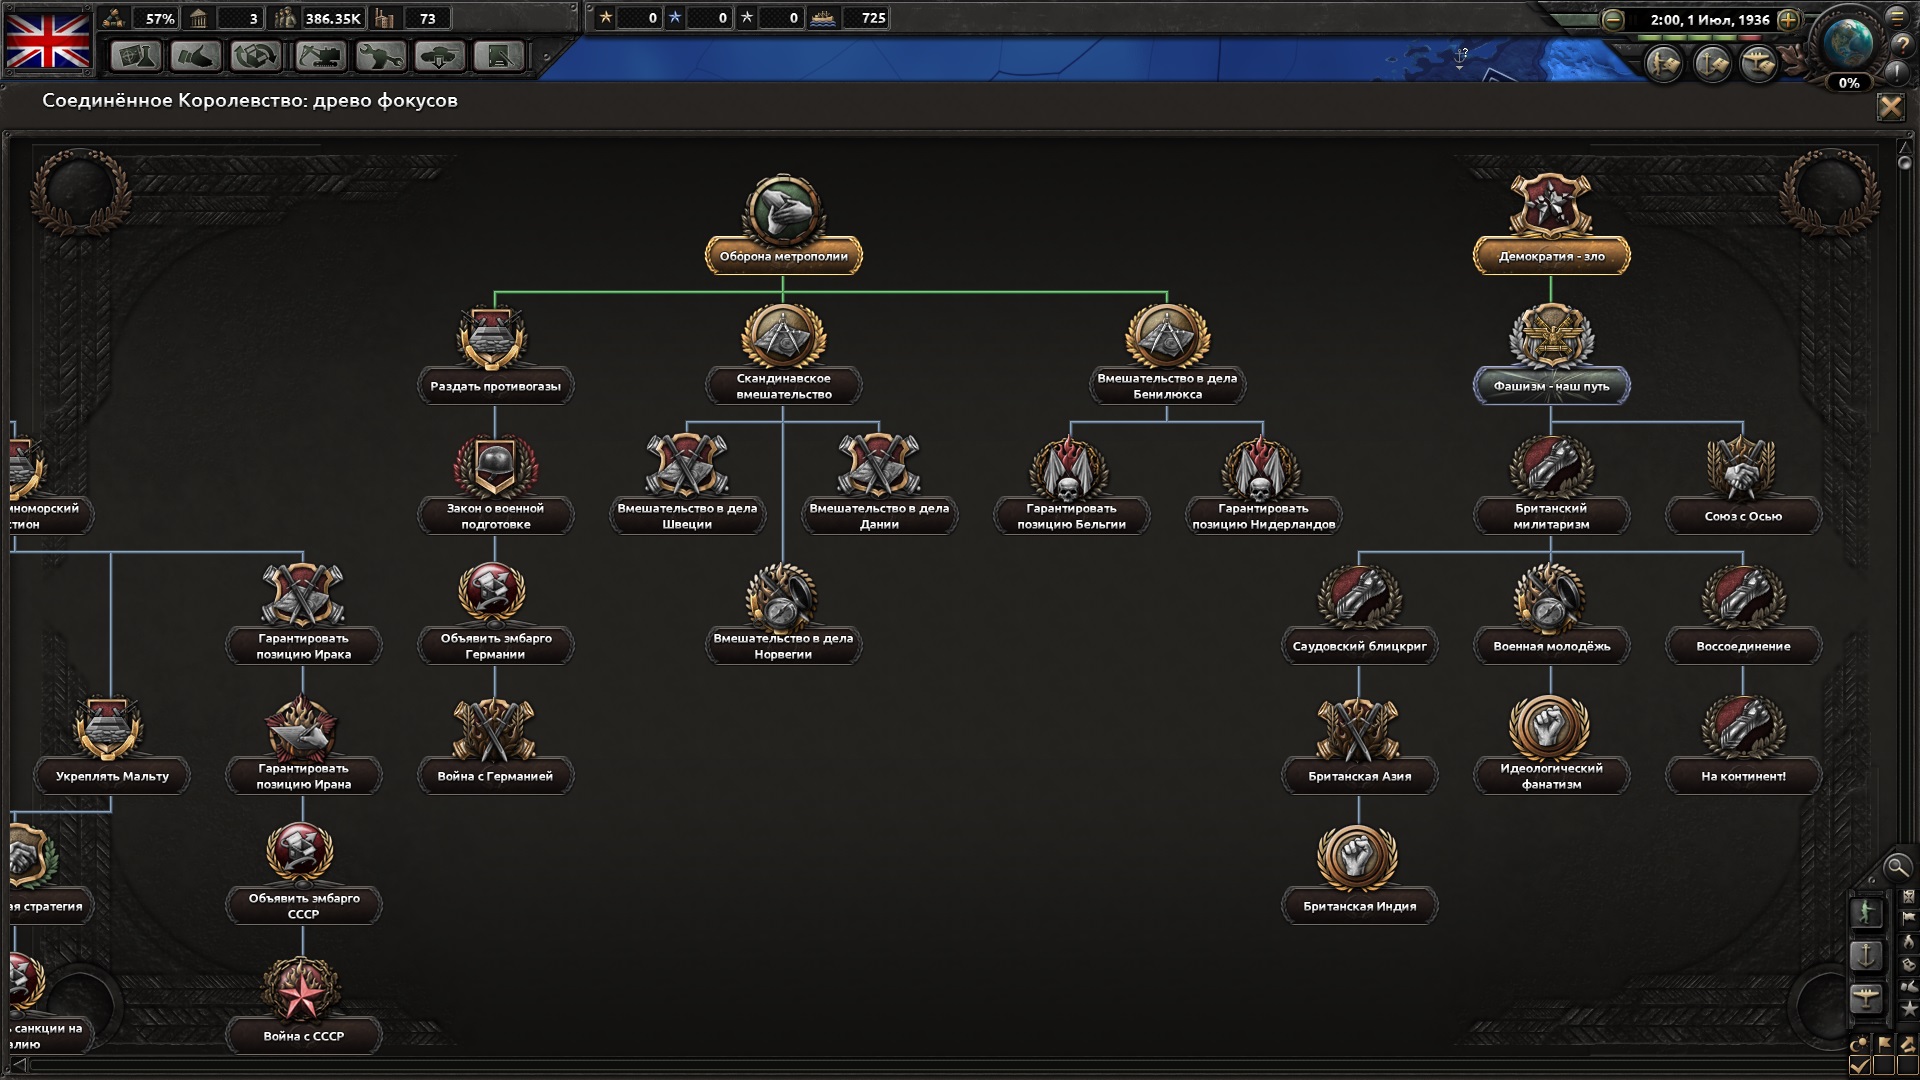Decrease game speed with the minus button
This screenshot has width=1920, height=1080.
click(1612, 19)
